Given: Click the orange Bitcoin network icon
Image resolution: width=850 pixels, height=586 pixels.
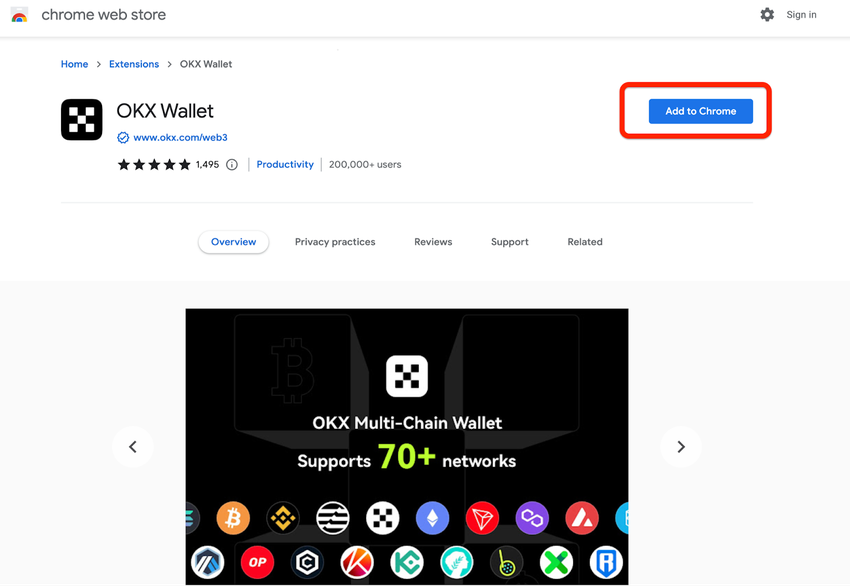Looking at the screenshot, I should 233,518.
